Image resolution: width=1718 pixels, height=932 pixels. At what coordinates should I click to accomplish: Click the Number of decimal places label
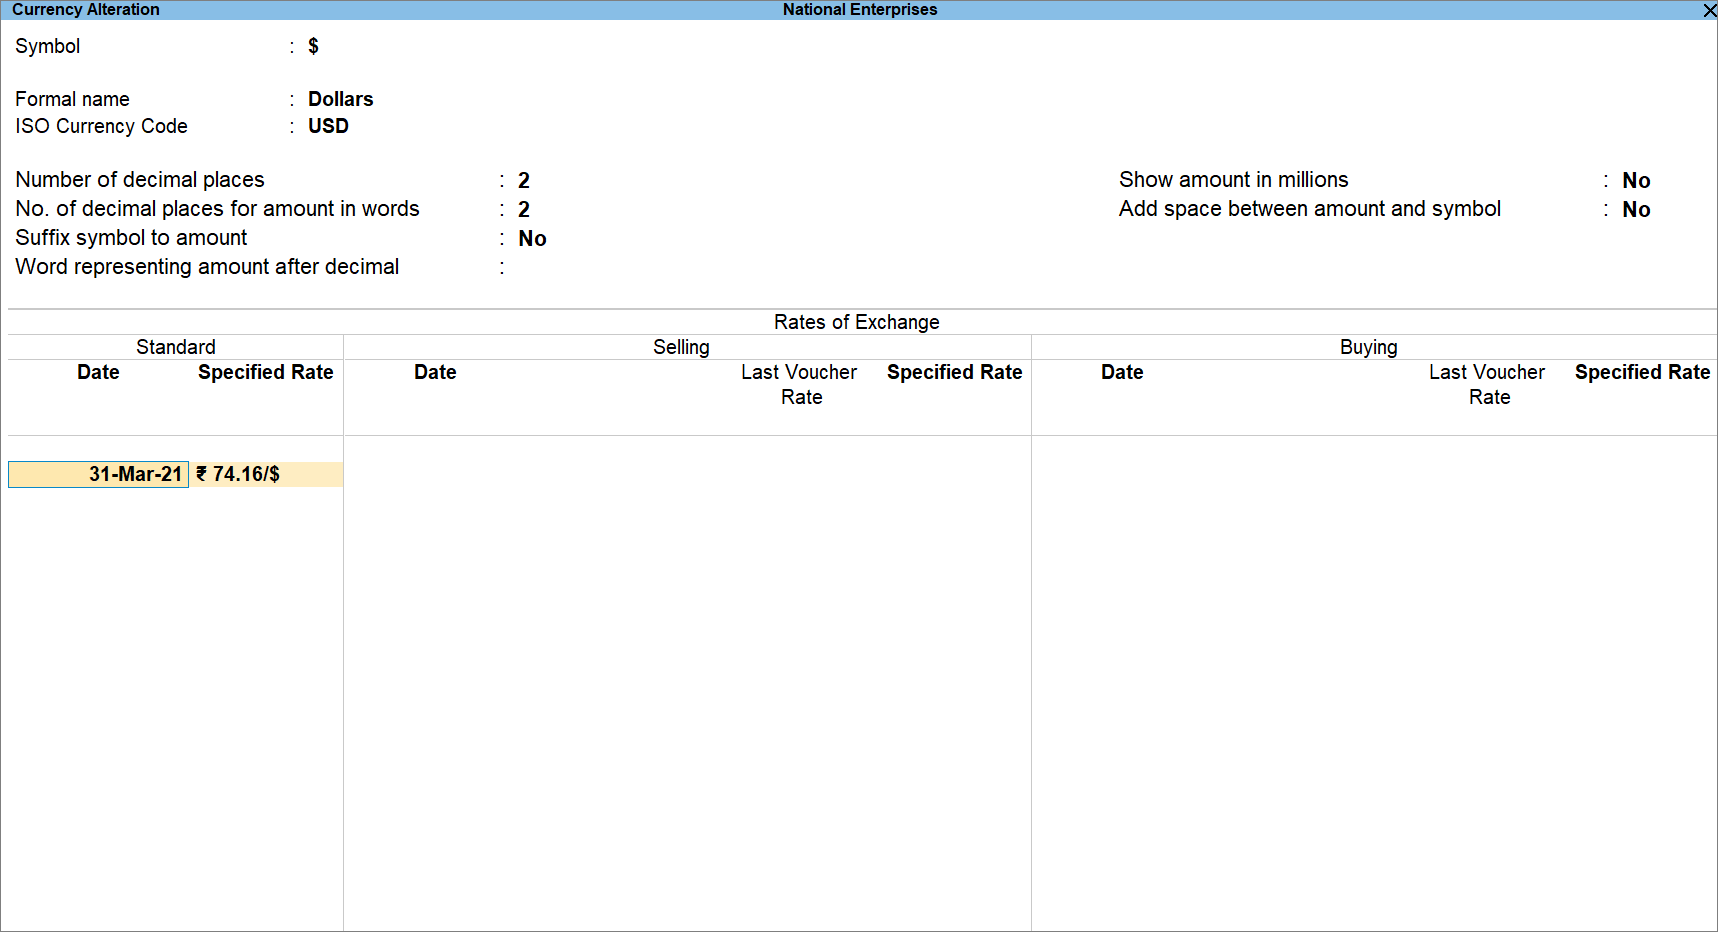point(140,180)
